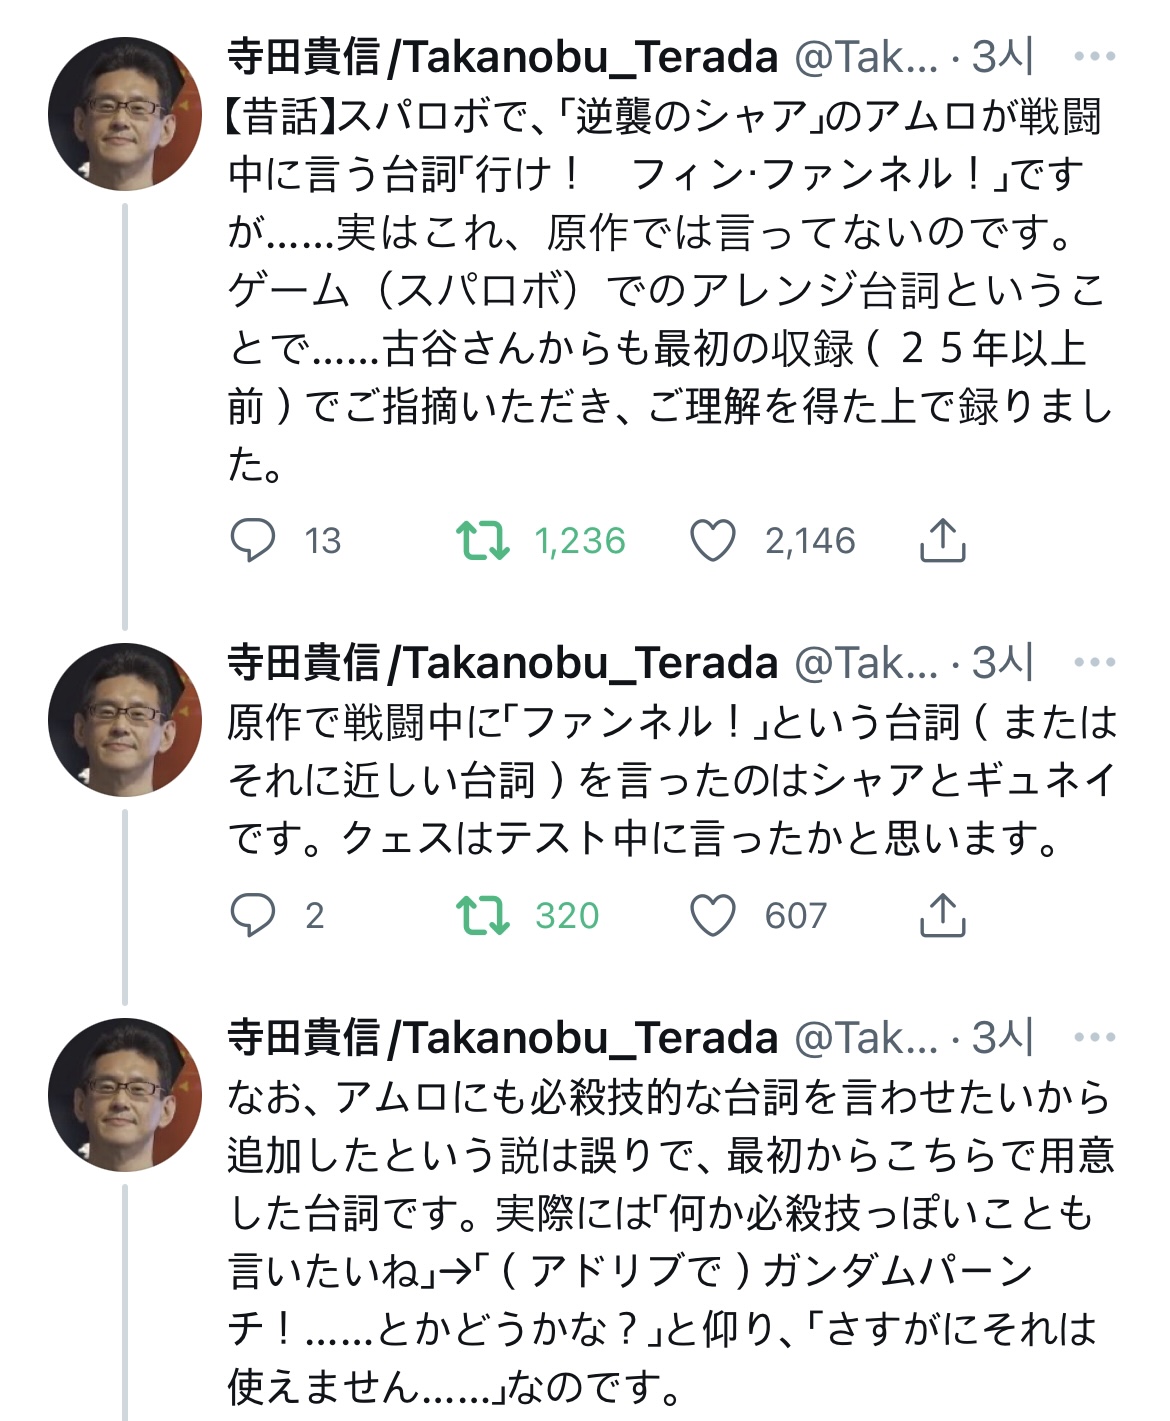This screenshot has height=1421, width=1170.
Task: Share the first tweet via share icon
Action: pyautogui.click(x=942, y=541)
